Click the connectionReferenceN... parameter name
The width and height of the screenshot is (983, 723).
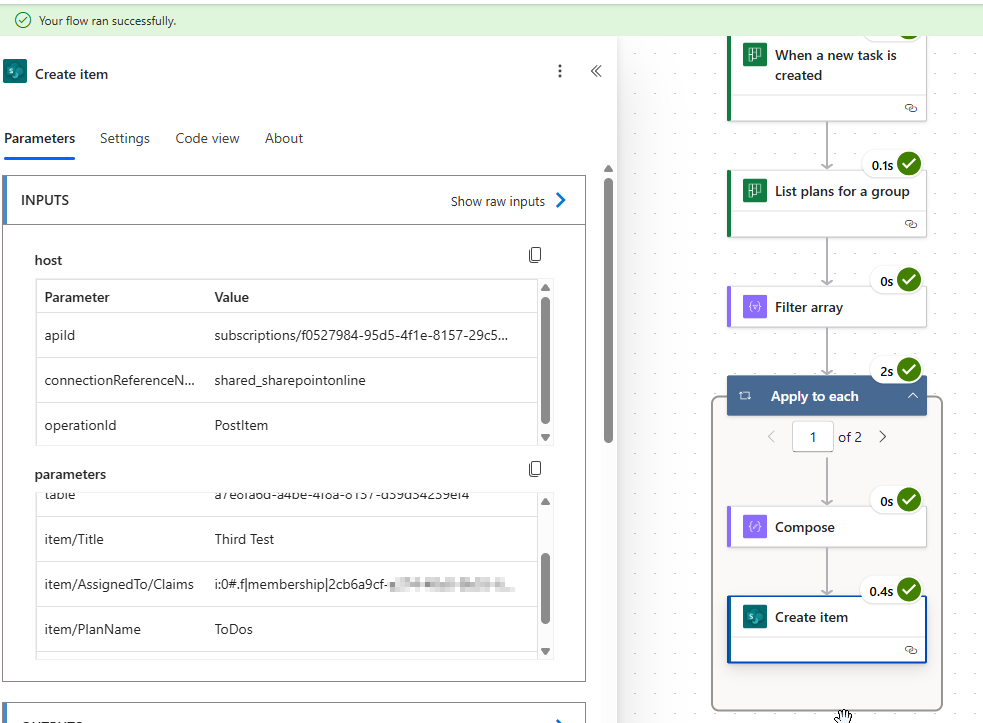point(120,381)
